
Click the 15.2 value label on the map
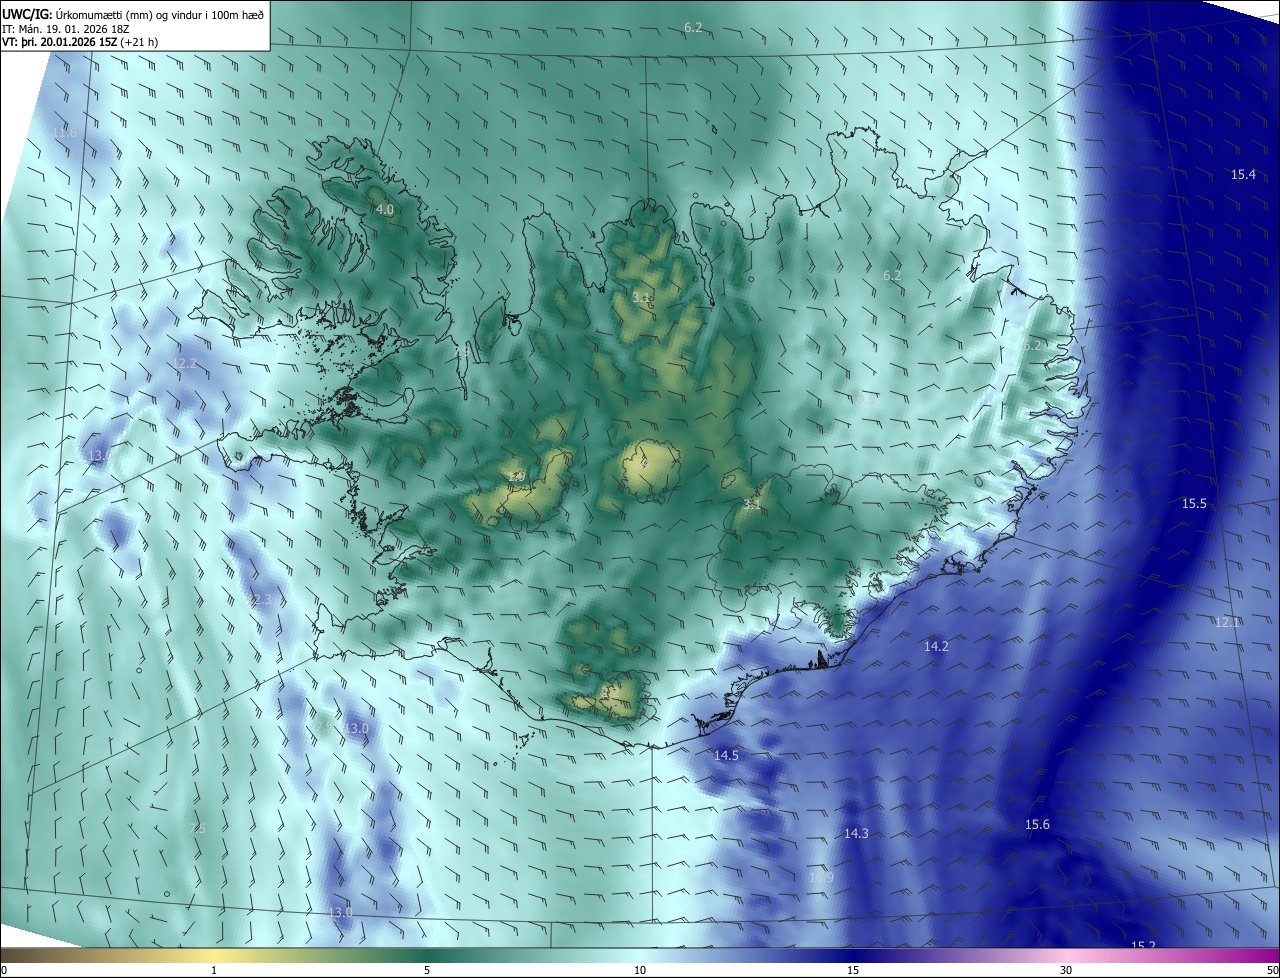point(1143,946)
